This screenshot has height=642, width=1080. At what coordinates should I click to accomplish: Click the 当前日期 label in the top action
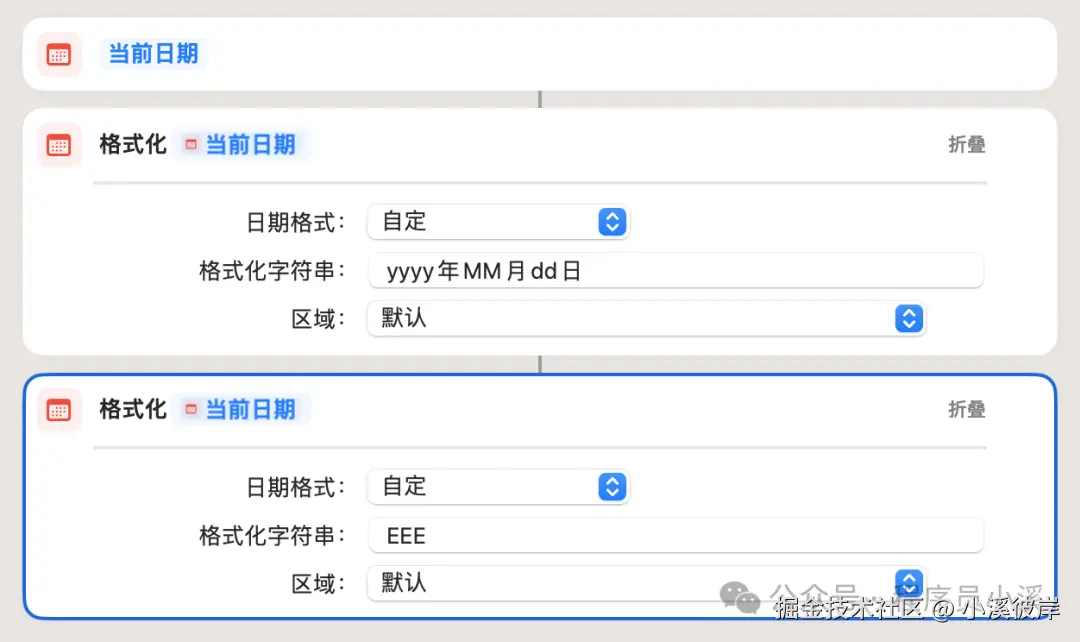(x=154, y=54)
